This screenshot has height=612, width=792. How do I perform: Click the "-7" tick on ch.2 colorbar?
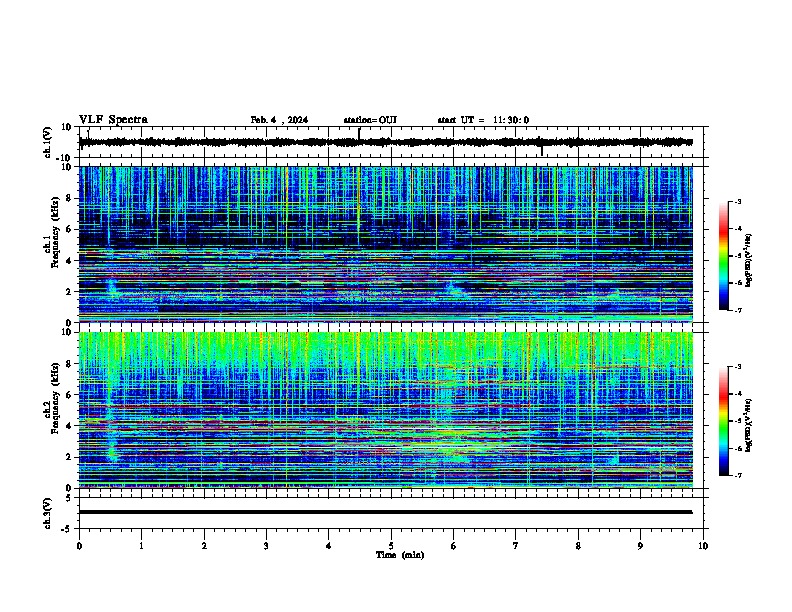pos(737,475)
